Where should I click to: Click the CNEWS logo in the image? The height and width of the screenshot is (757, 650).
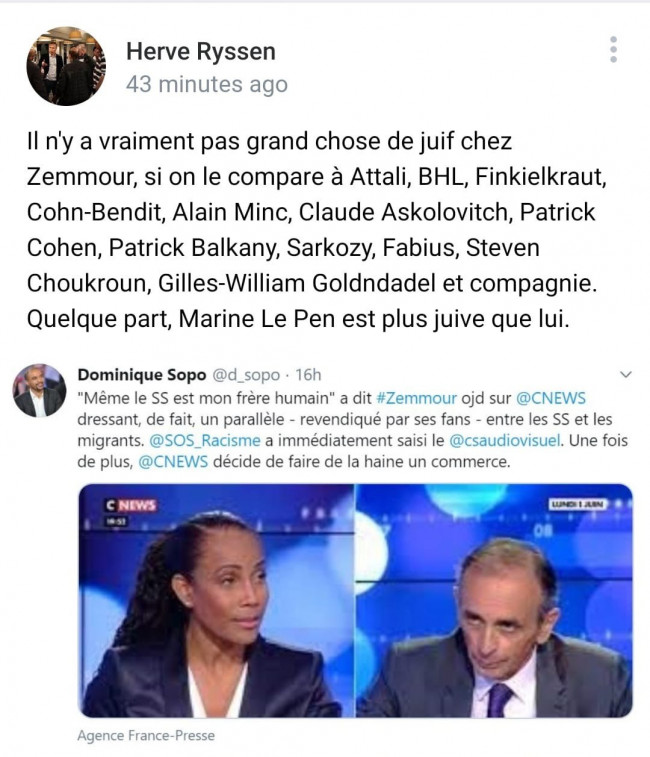click(x=131, y=505)
